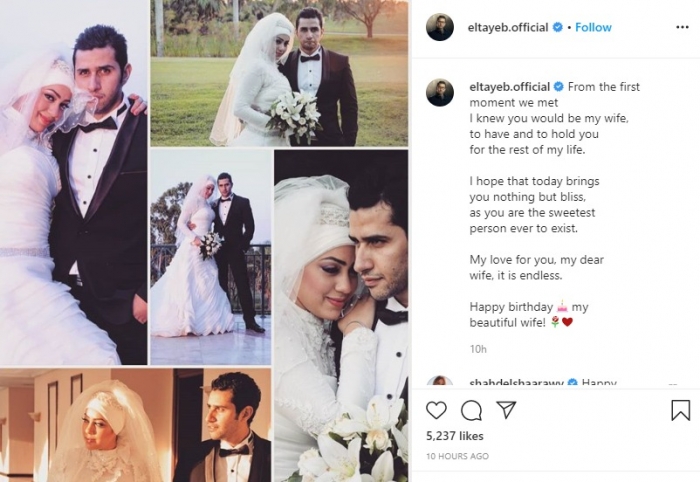Save post using bookmark icon
Image resolution: width=700 pixels, height=482 pixels.
[680, 410]
